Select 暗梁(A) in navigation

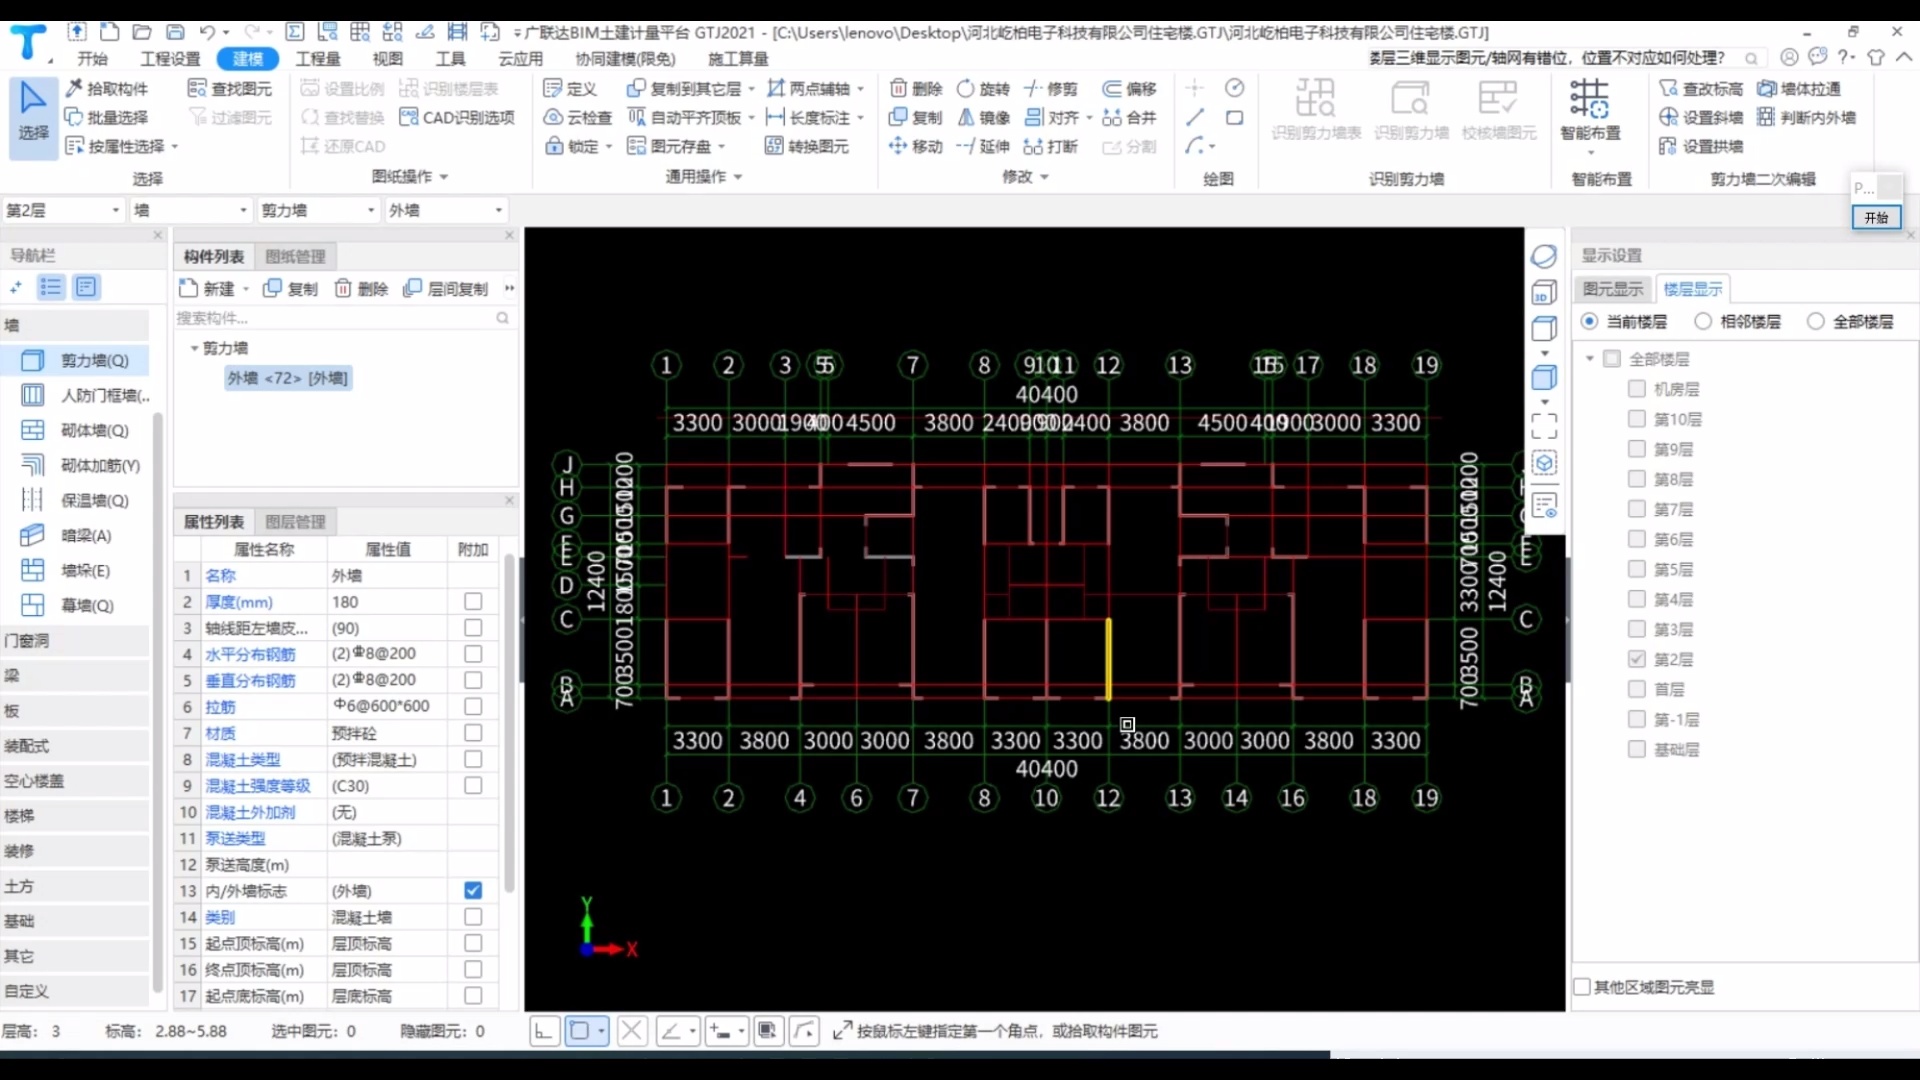point(67,535)
